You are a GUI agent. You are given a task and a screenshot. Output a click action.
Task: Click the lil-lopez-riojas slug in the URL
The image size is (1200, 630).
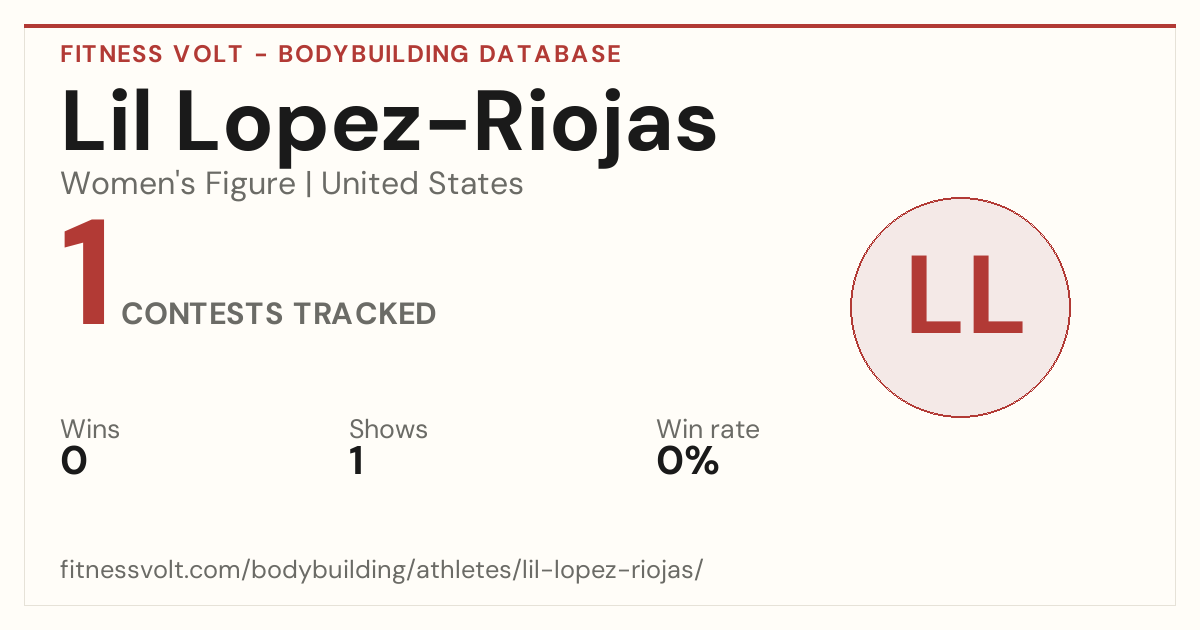(607, 570)
